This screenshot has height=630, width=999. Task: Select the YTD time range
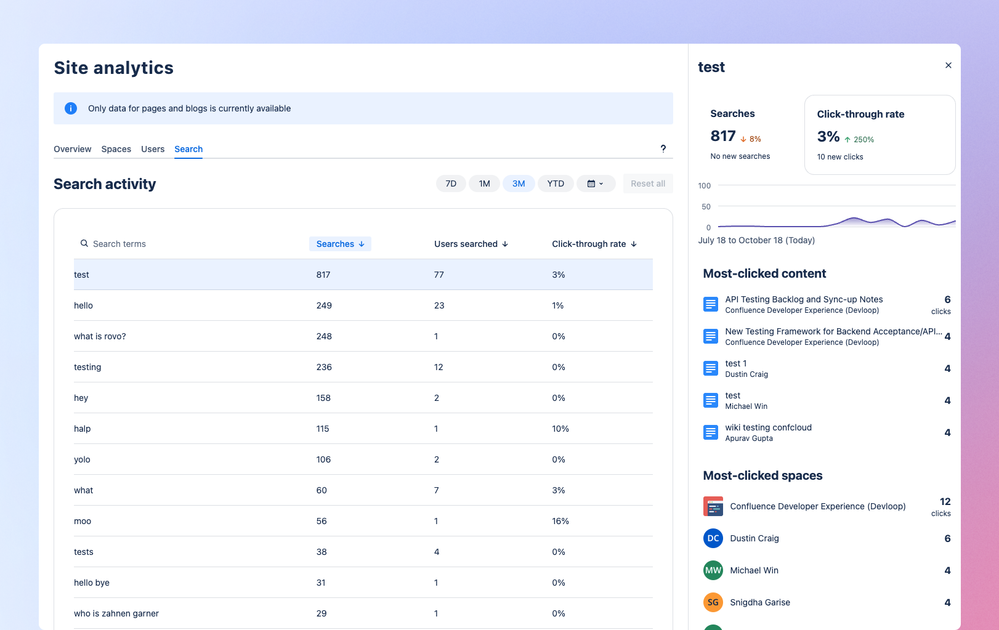554,183
